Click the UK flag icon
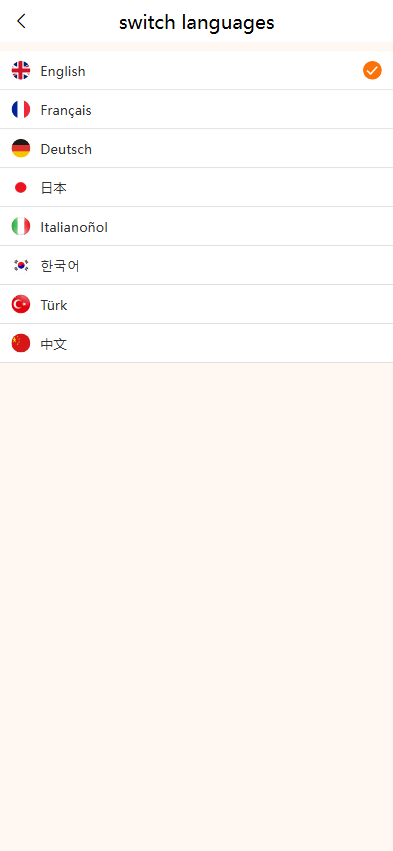393x851 pixels. (x=21, y=71)
